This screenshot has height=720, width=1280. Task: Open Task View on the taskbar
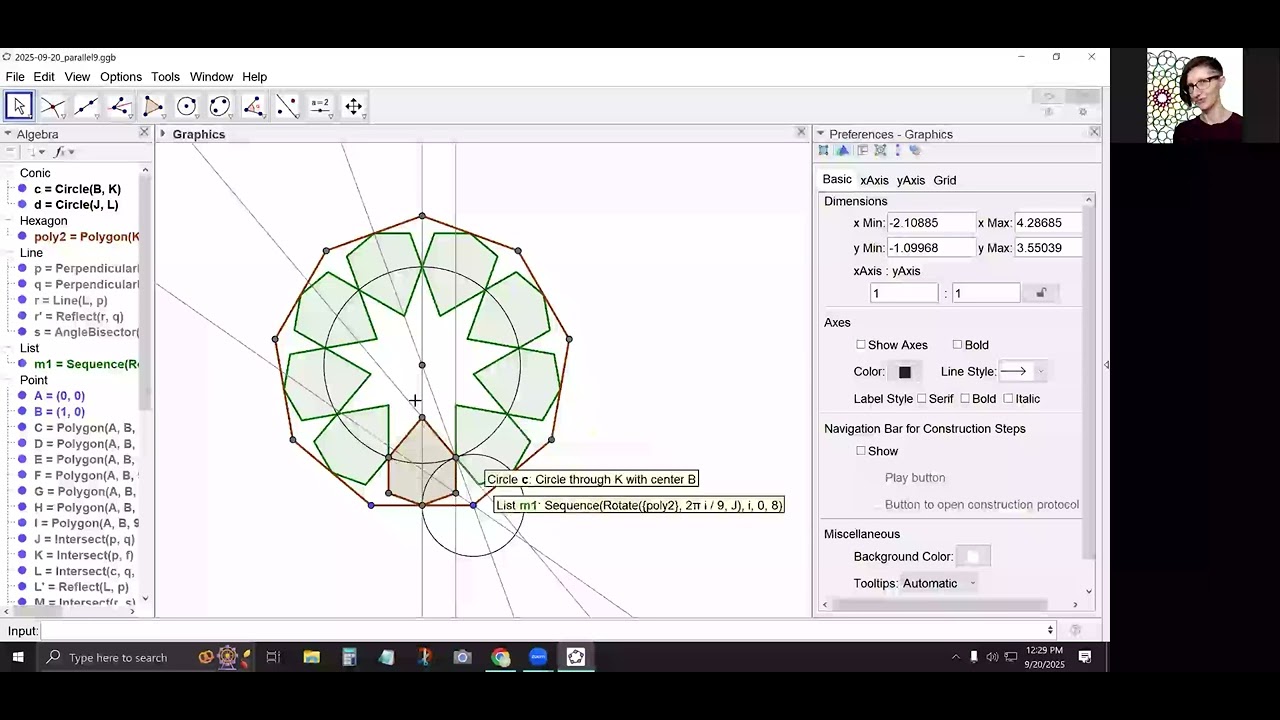click(x=272, y=657)
